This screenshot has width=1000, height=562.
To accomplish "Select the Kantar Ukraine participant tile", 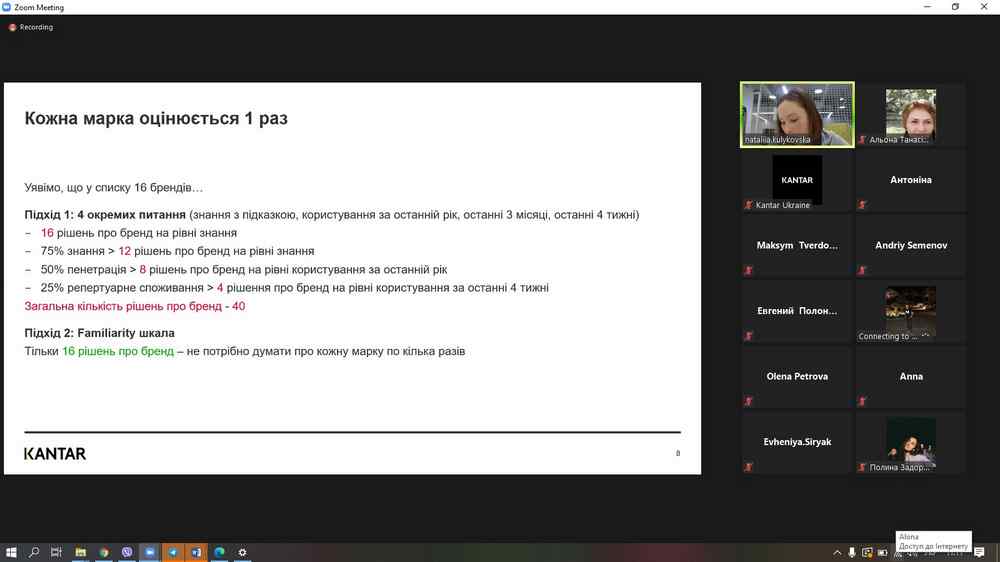I will pyautogui.click(x=797, y=180).
